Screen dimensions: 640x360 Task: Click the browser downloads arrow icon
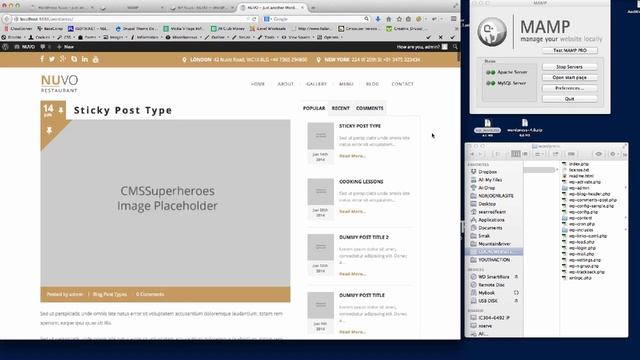(x=378, y=19)
